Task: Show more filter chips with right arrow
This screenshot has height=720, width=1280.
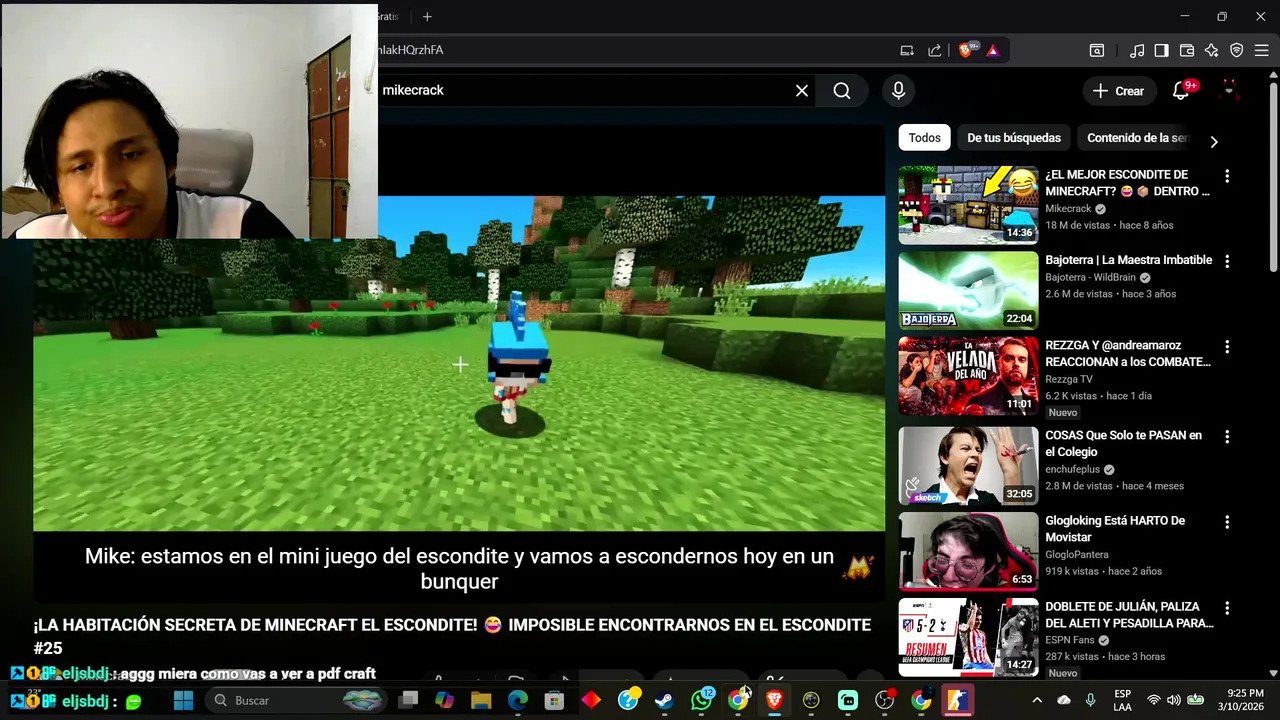Action: (x=1214, y=141)
